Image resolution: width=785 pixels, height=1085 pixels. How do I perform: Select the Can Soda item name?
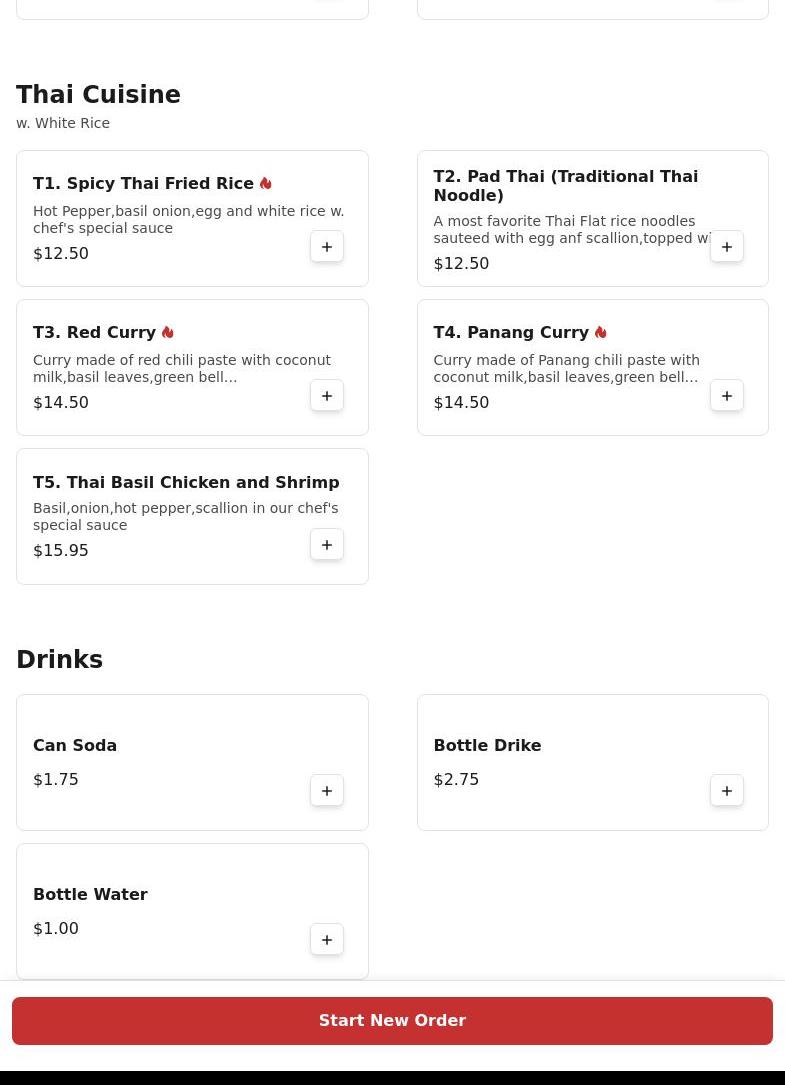(75, 745)
